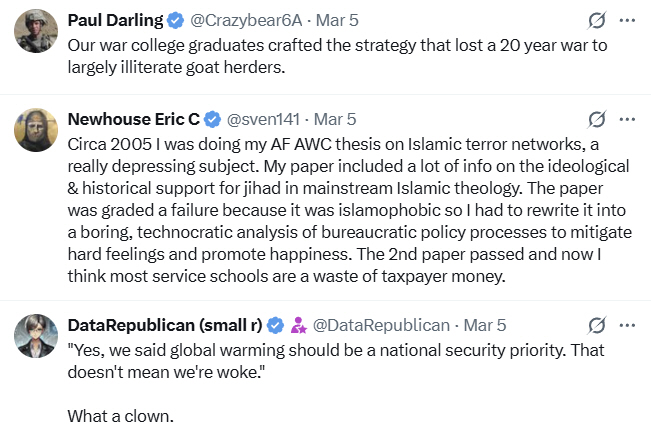Open more options menu on Newhouse's post
The image size is (651, 438).
click(x=627, y=119)
